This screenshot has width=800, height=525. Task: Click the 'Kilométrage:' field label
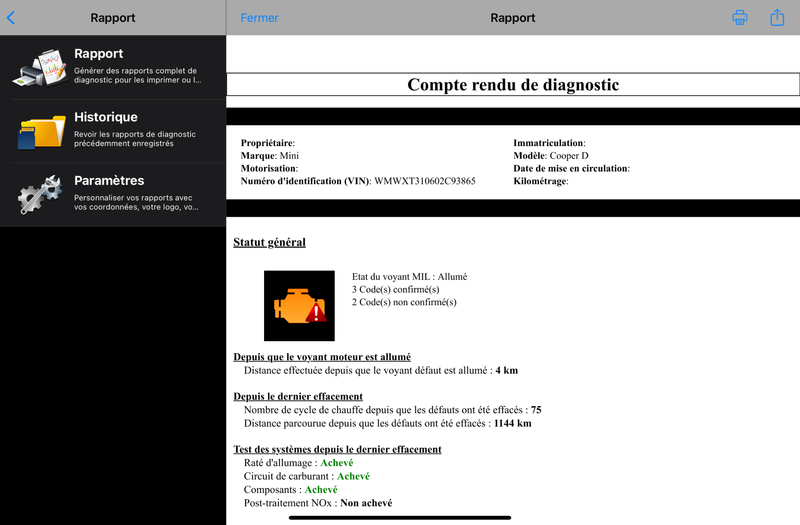pos(541,181)
